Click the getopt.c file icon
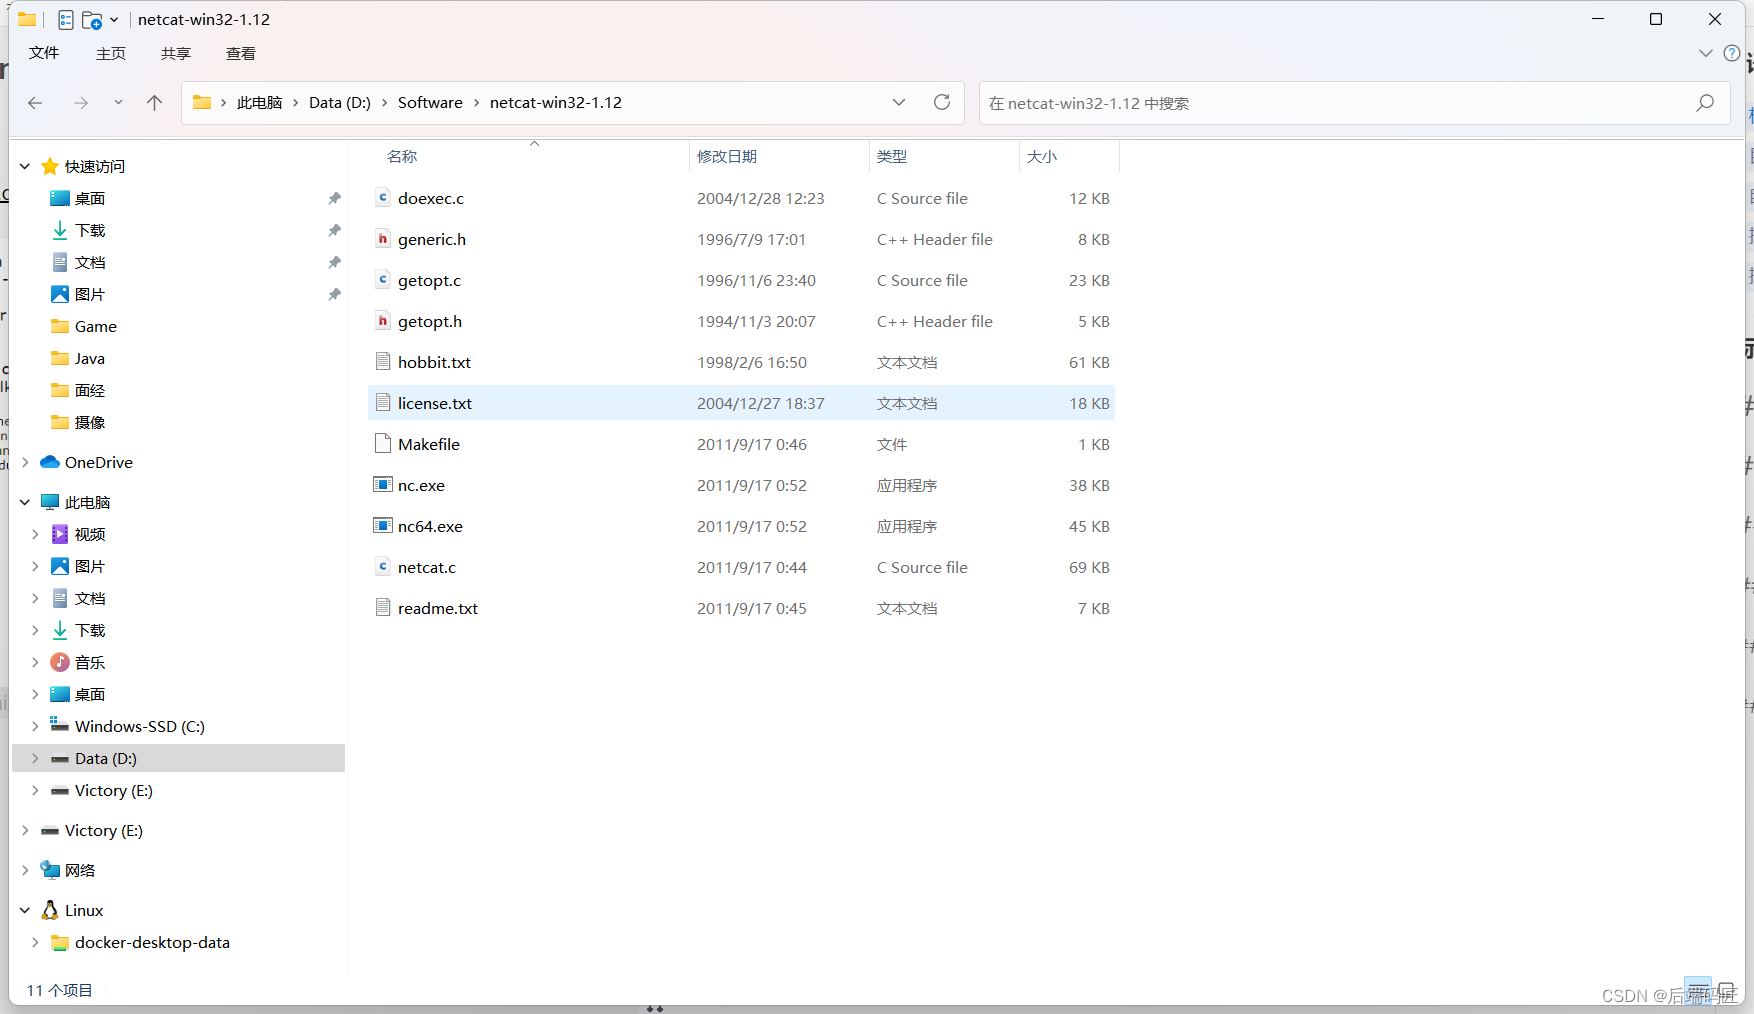This screenshot has width=1754, height=1014. coord(382,280)
